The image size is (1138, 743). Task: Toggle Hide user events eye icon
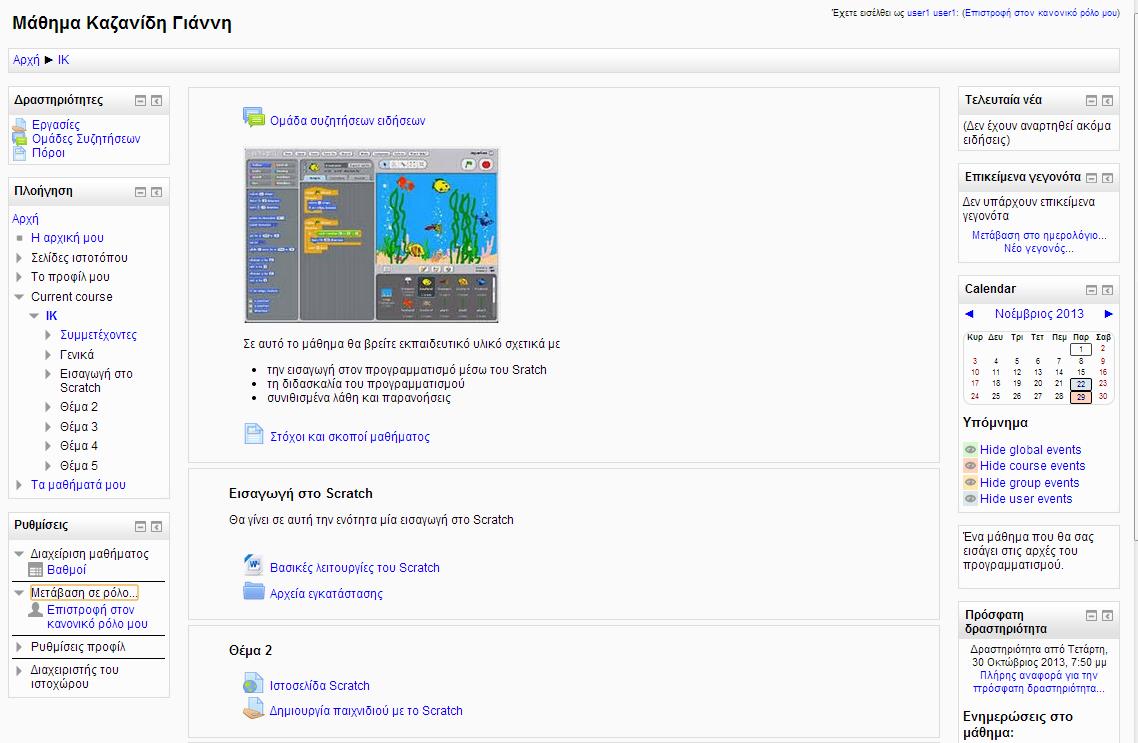pos(970,498)
